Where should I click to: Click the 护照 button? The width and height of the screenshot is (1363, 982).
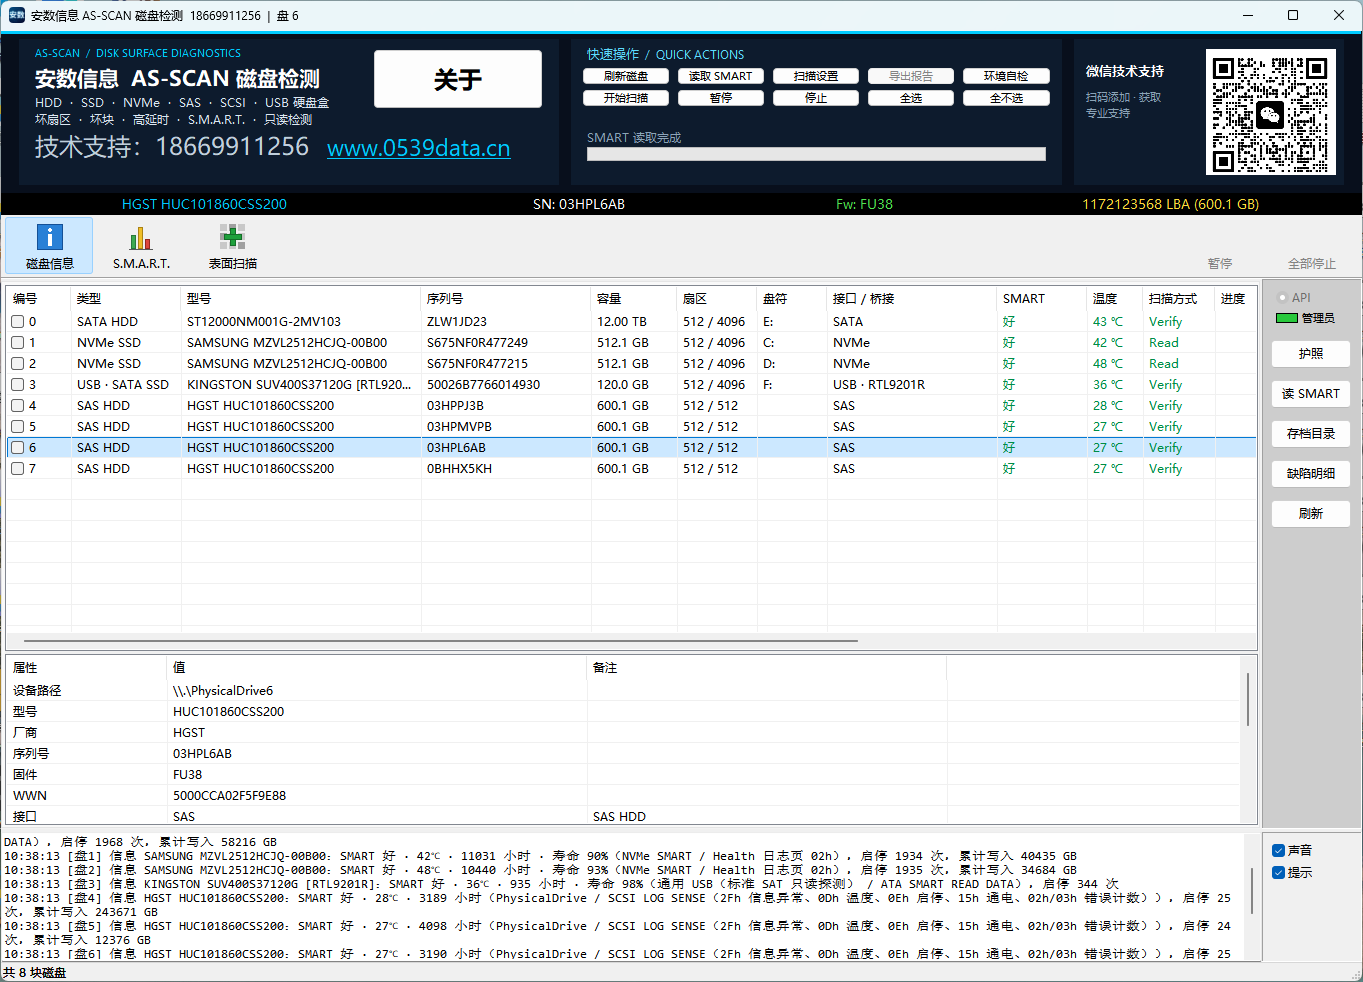coord(1311,354)
